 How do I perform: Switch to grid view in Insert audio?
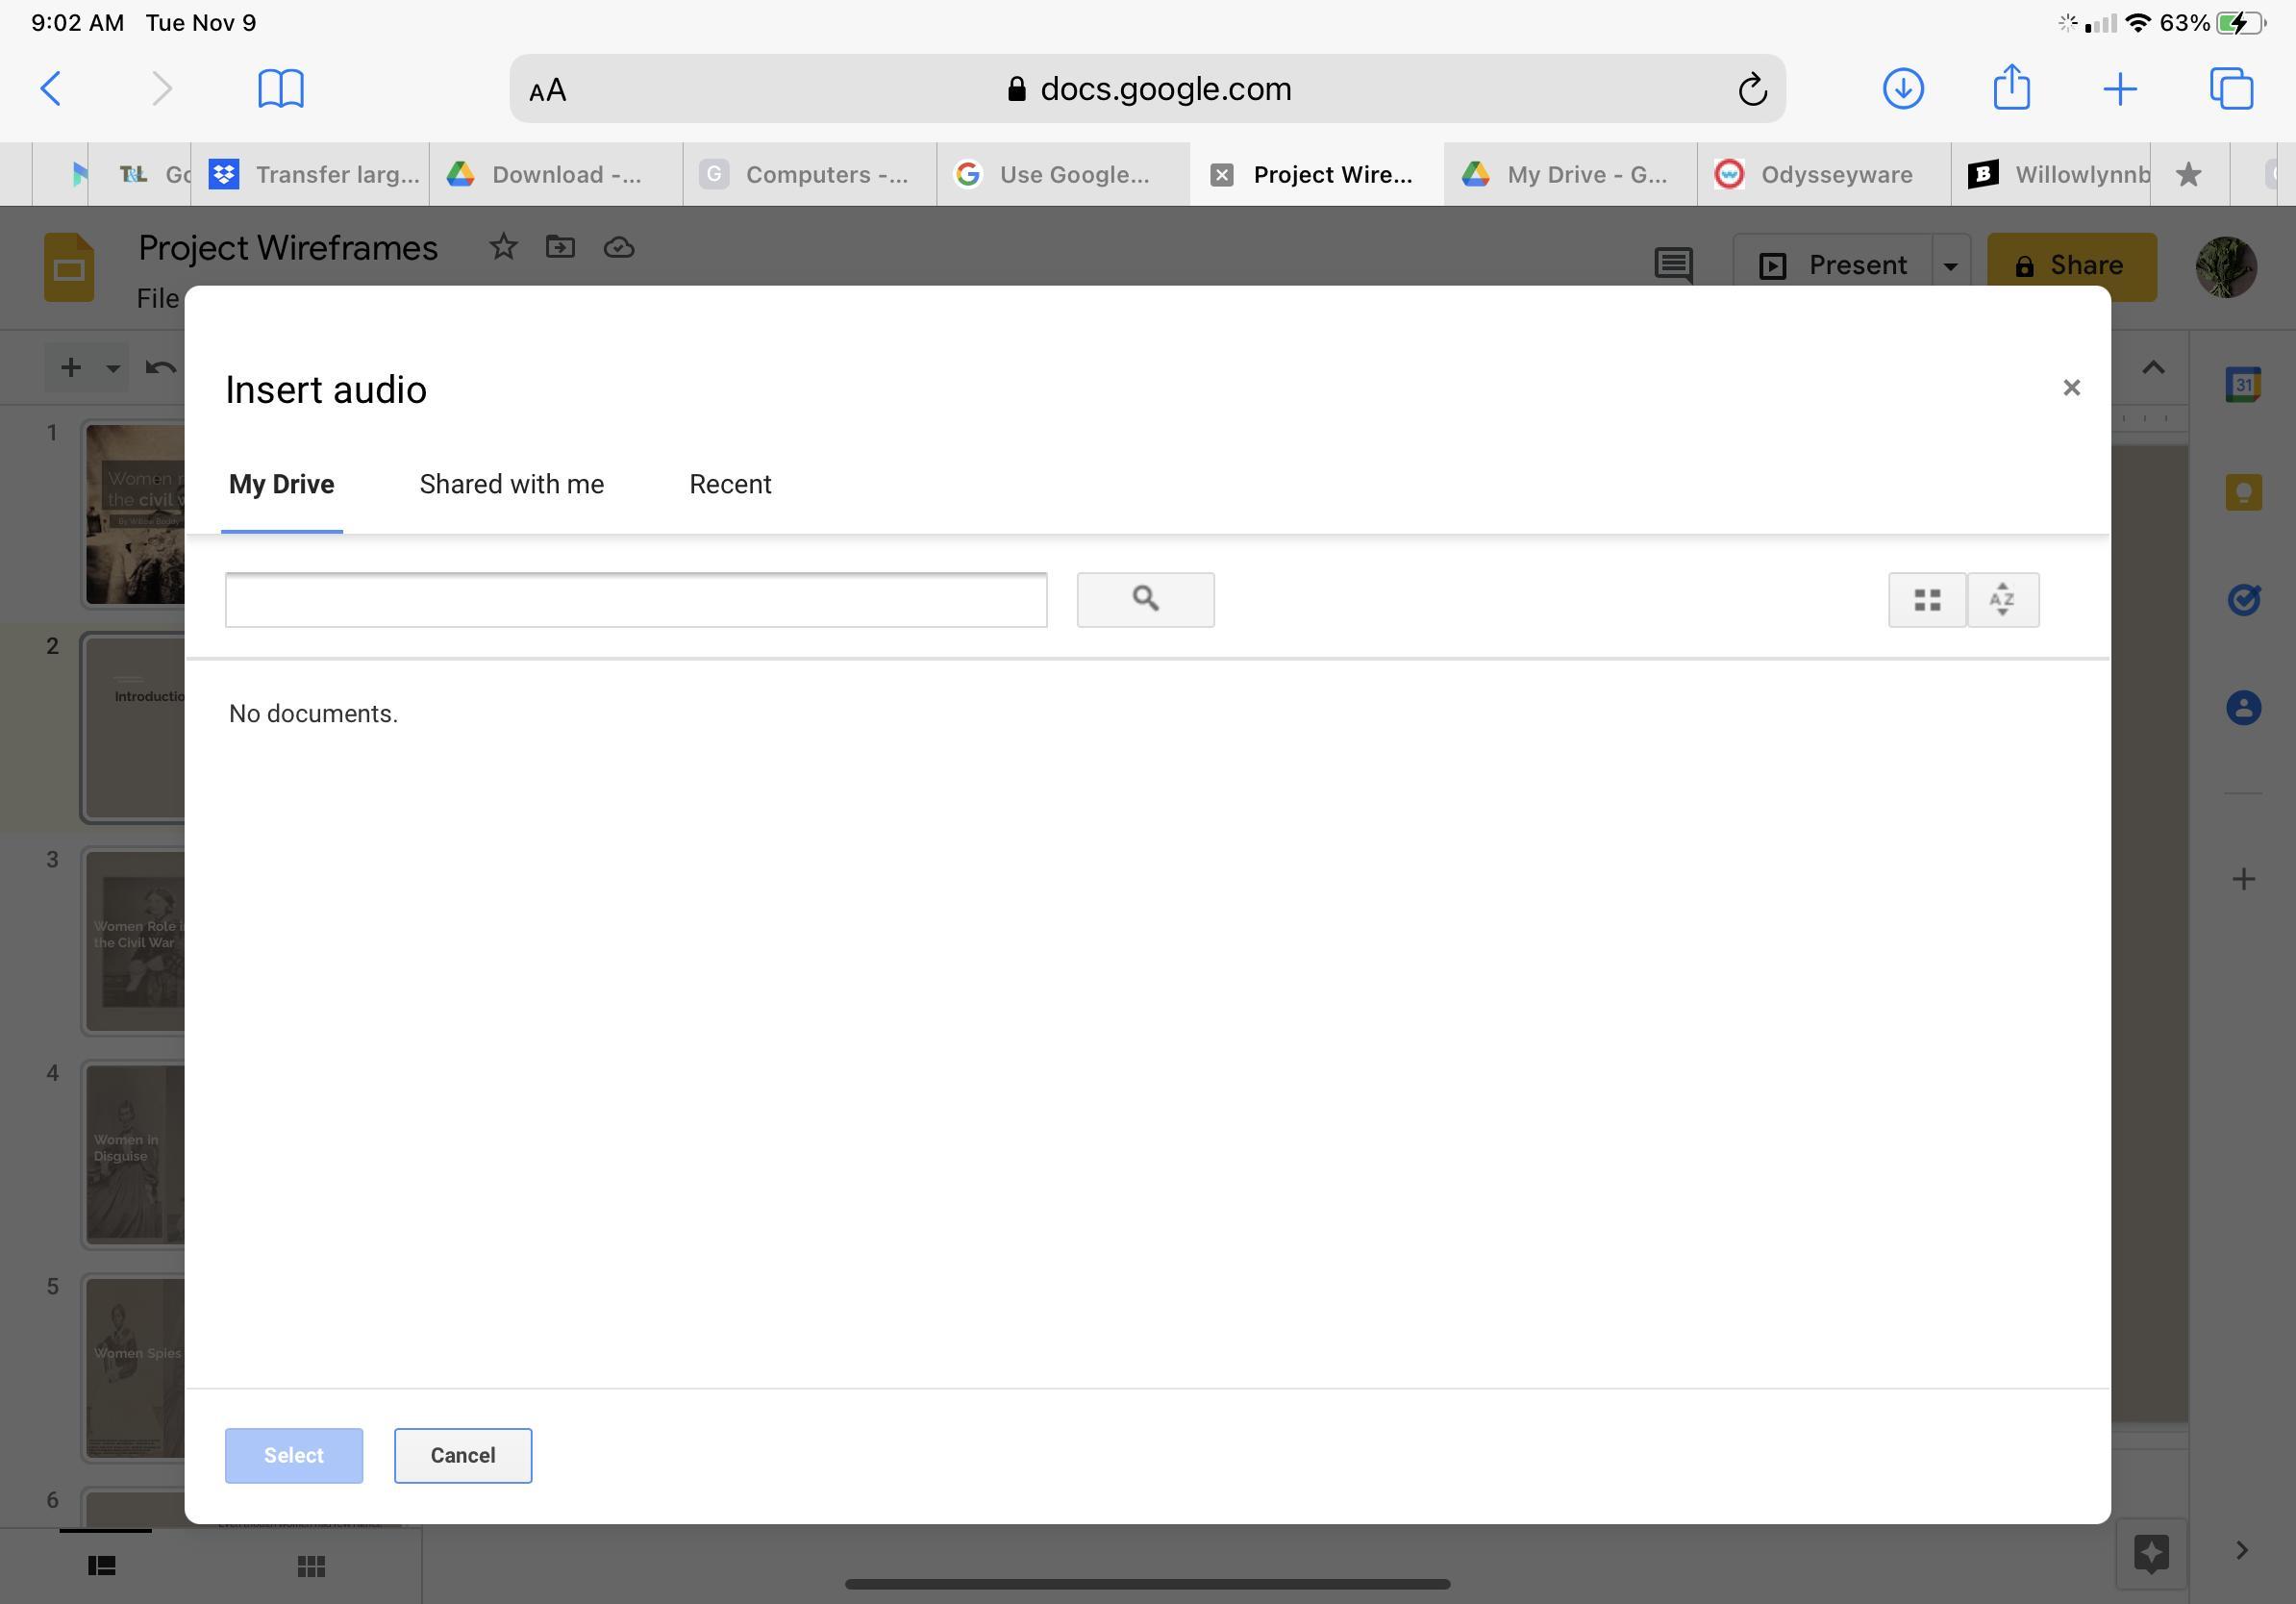click(x=1926, y=599)
